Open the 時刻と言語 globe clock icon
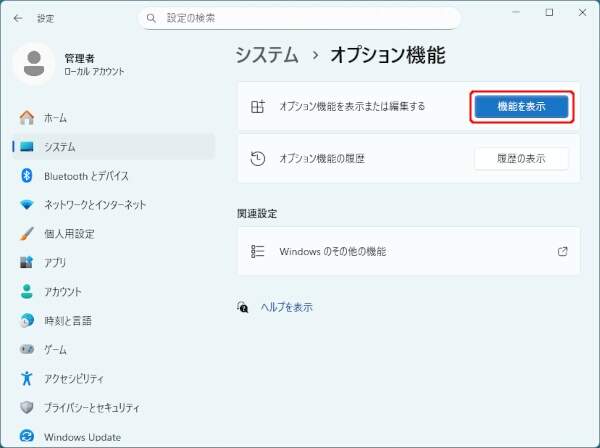Image resolution: width=600 pixels, height=448 pixels. (x=27, y=320)
